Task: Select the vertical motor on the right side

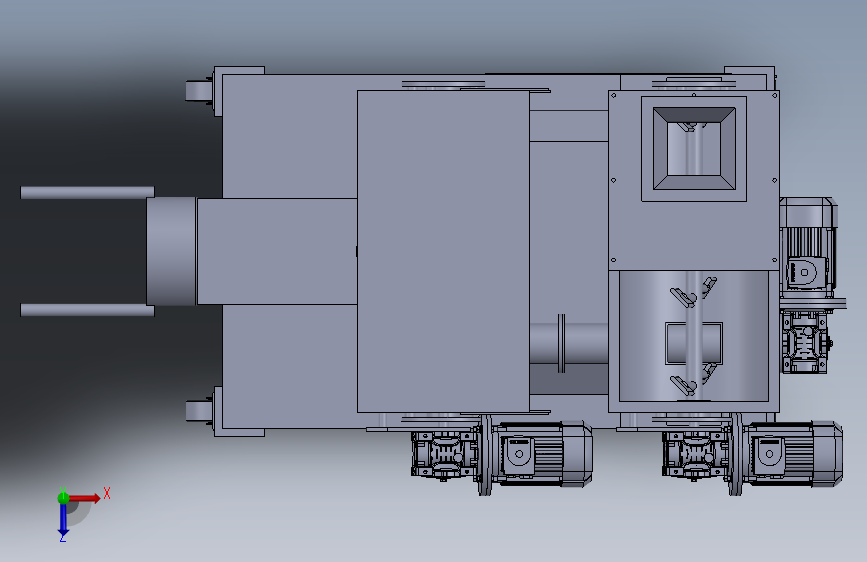Action: pos(808,243)
